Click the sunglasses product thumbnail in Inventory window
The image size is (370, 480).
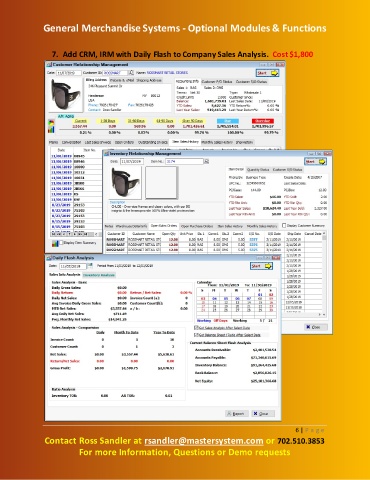125,182
